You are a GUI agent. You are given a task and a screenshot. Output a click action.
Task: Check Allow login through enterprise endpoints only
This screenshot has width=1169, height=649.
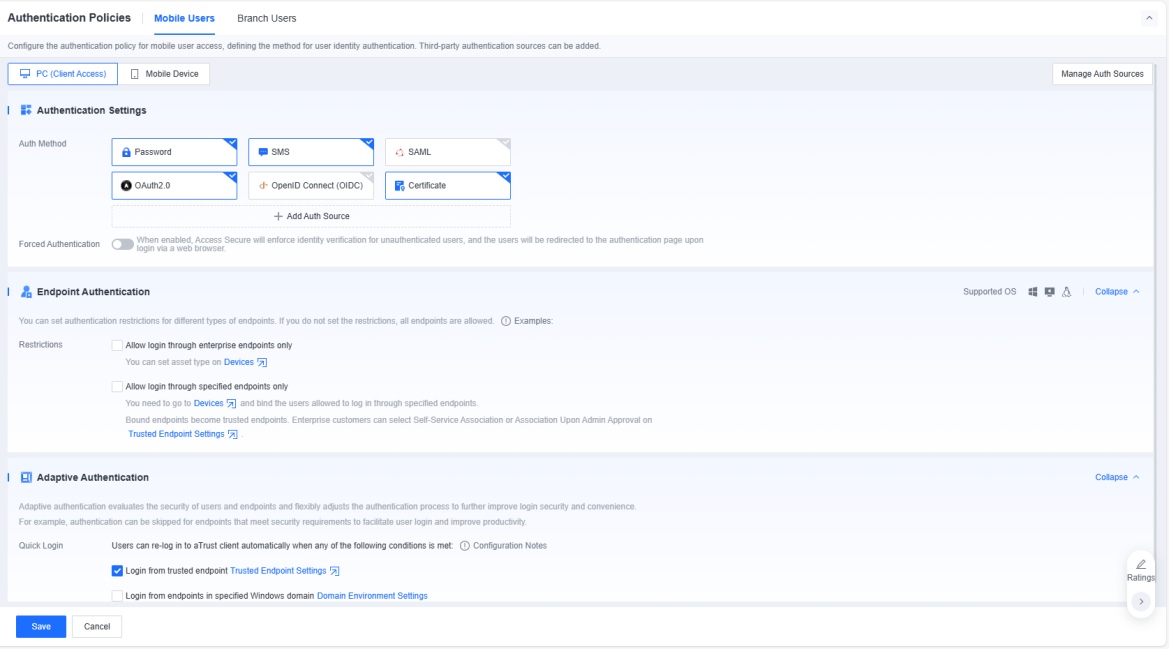(x=117, y=345)
